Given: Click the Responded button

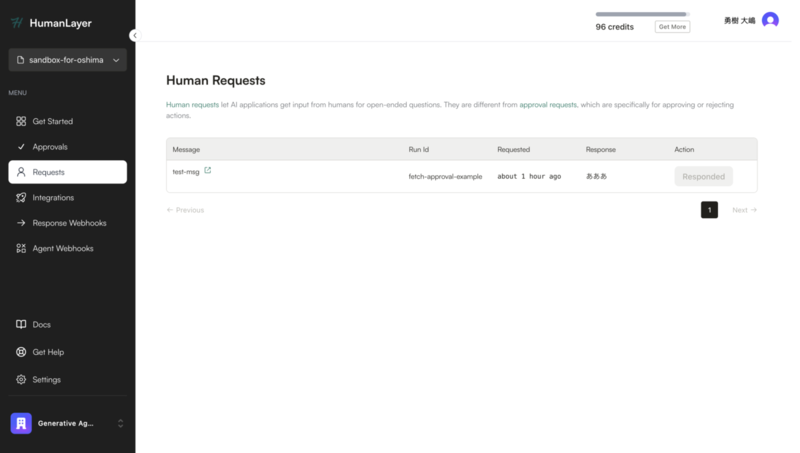Looking at the screenshot, I should click(x=703, y=177).
